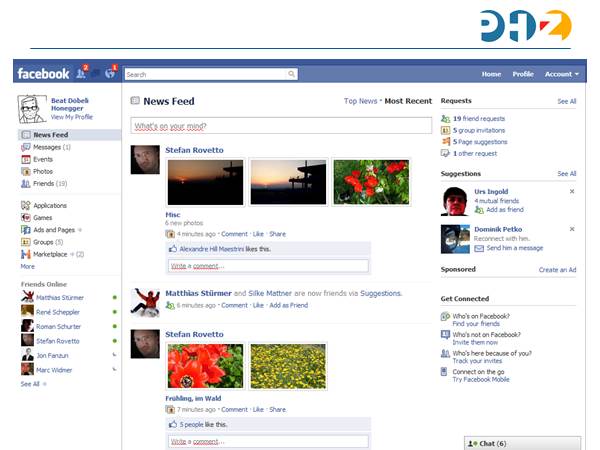Click Try Facebook Mobile link

pos(481,380)
